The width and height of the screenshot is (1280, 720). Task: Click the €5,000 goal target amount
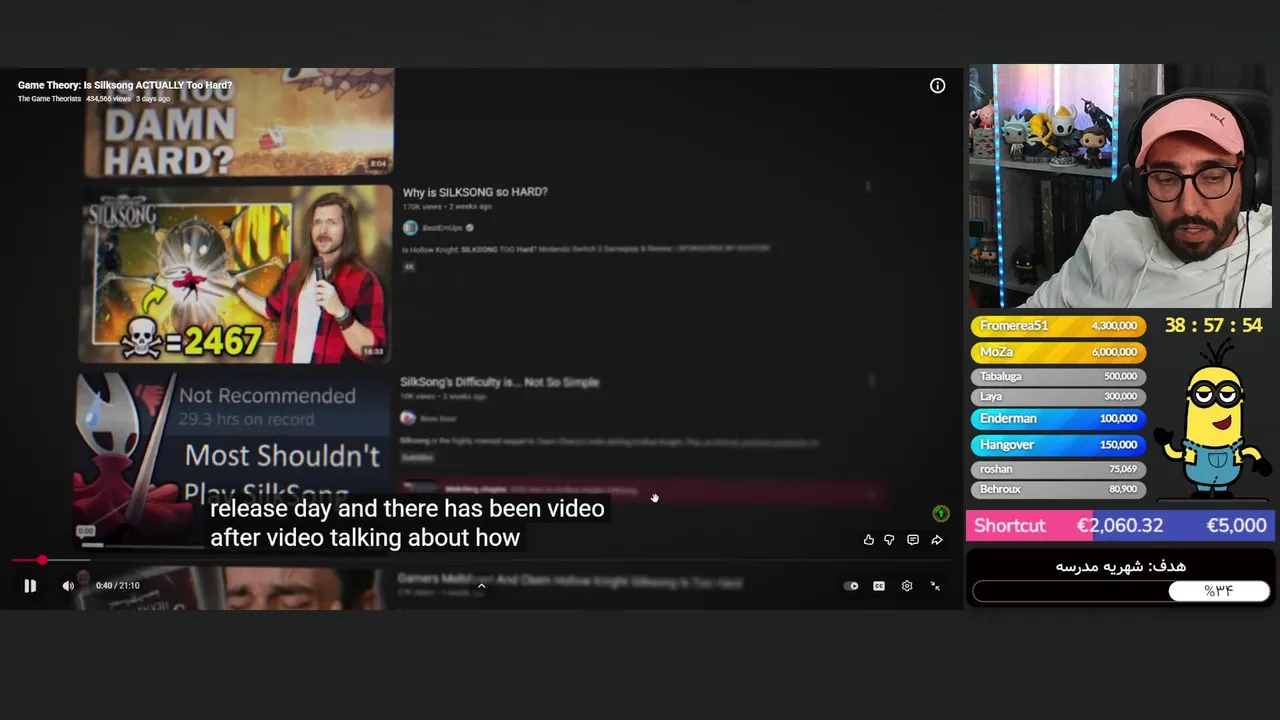(1236, 526)
